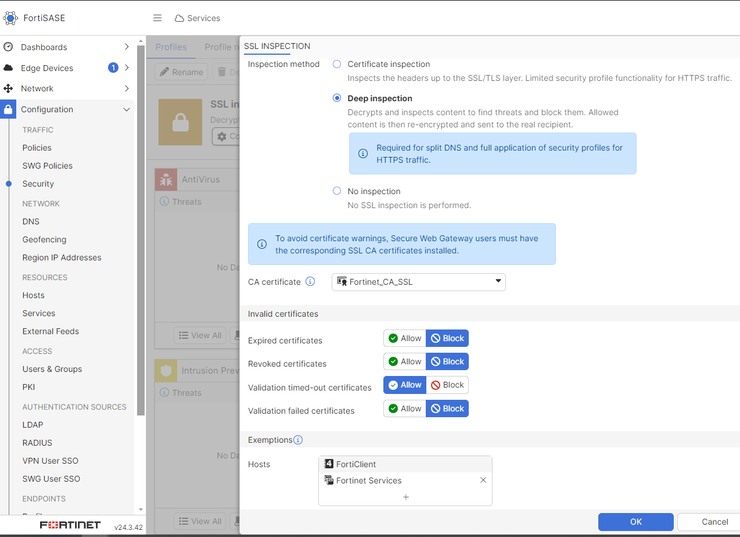
Task: Set Validation failed certificates to Allow
Action: [x=404, y=409]
